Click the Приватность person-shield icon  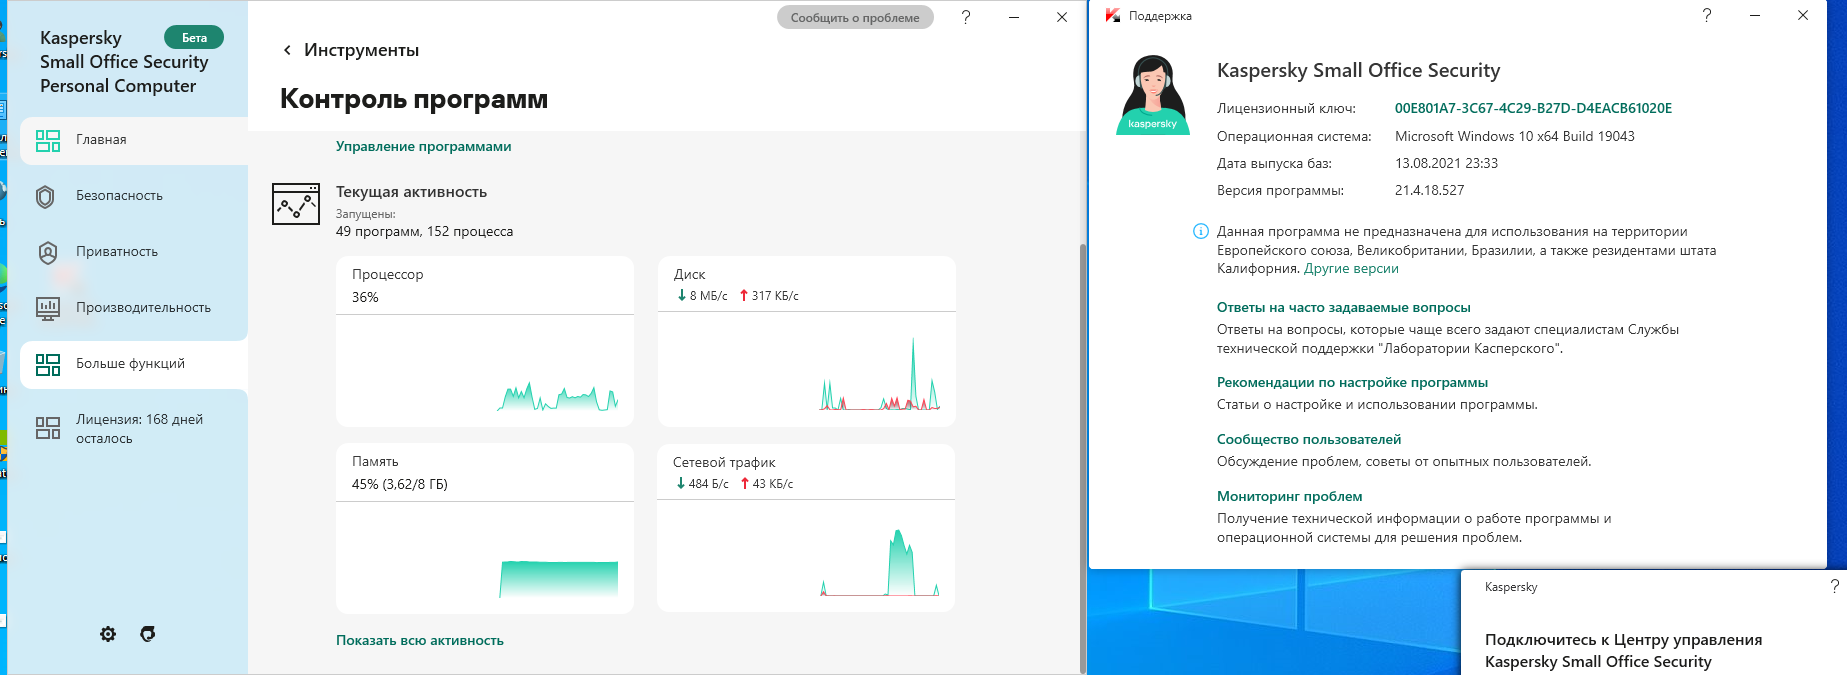coord(48,252)
